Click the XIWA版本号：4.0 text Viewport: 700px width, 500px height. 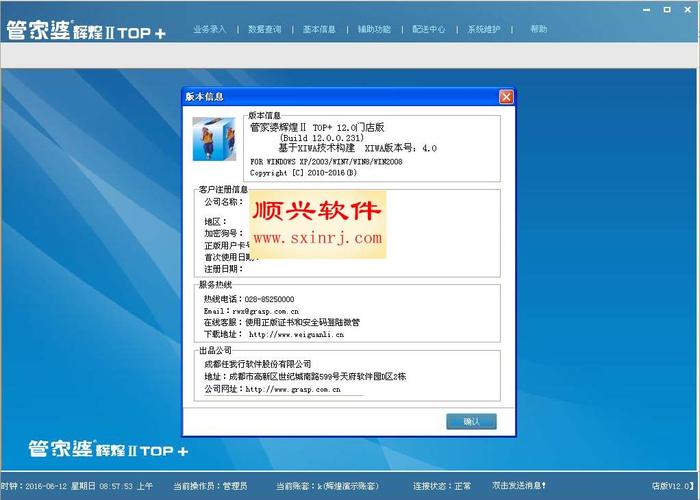point(400,149)
